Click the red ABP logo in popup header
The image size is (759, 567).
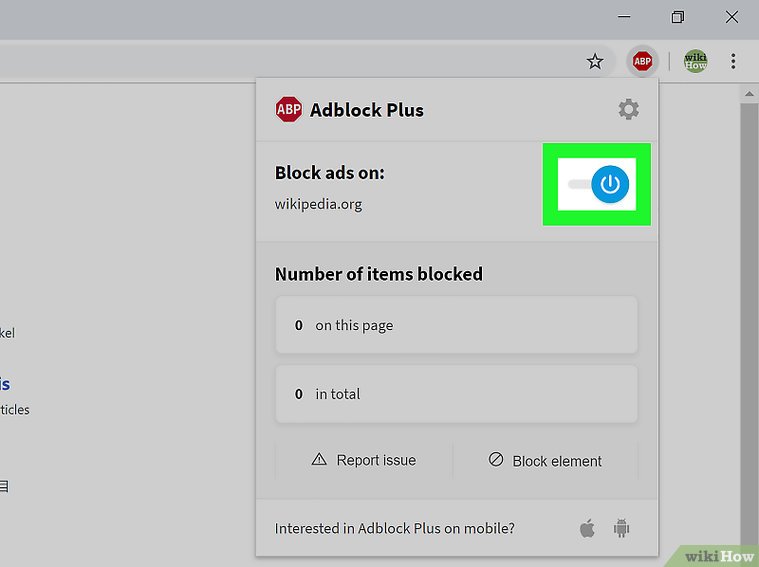pyautogui.click(x=288, y=109)
